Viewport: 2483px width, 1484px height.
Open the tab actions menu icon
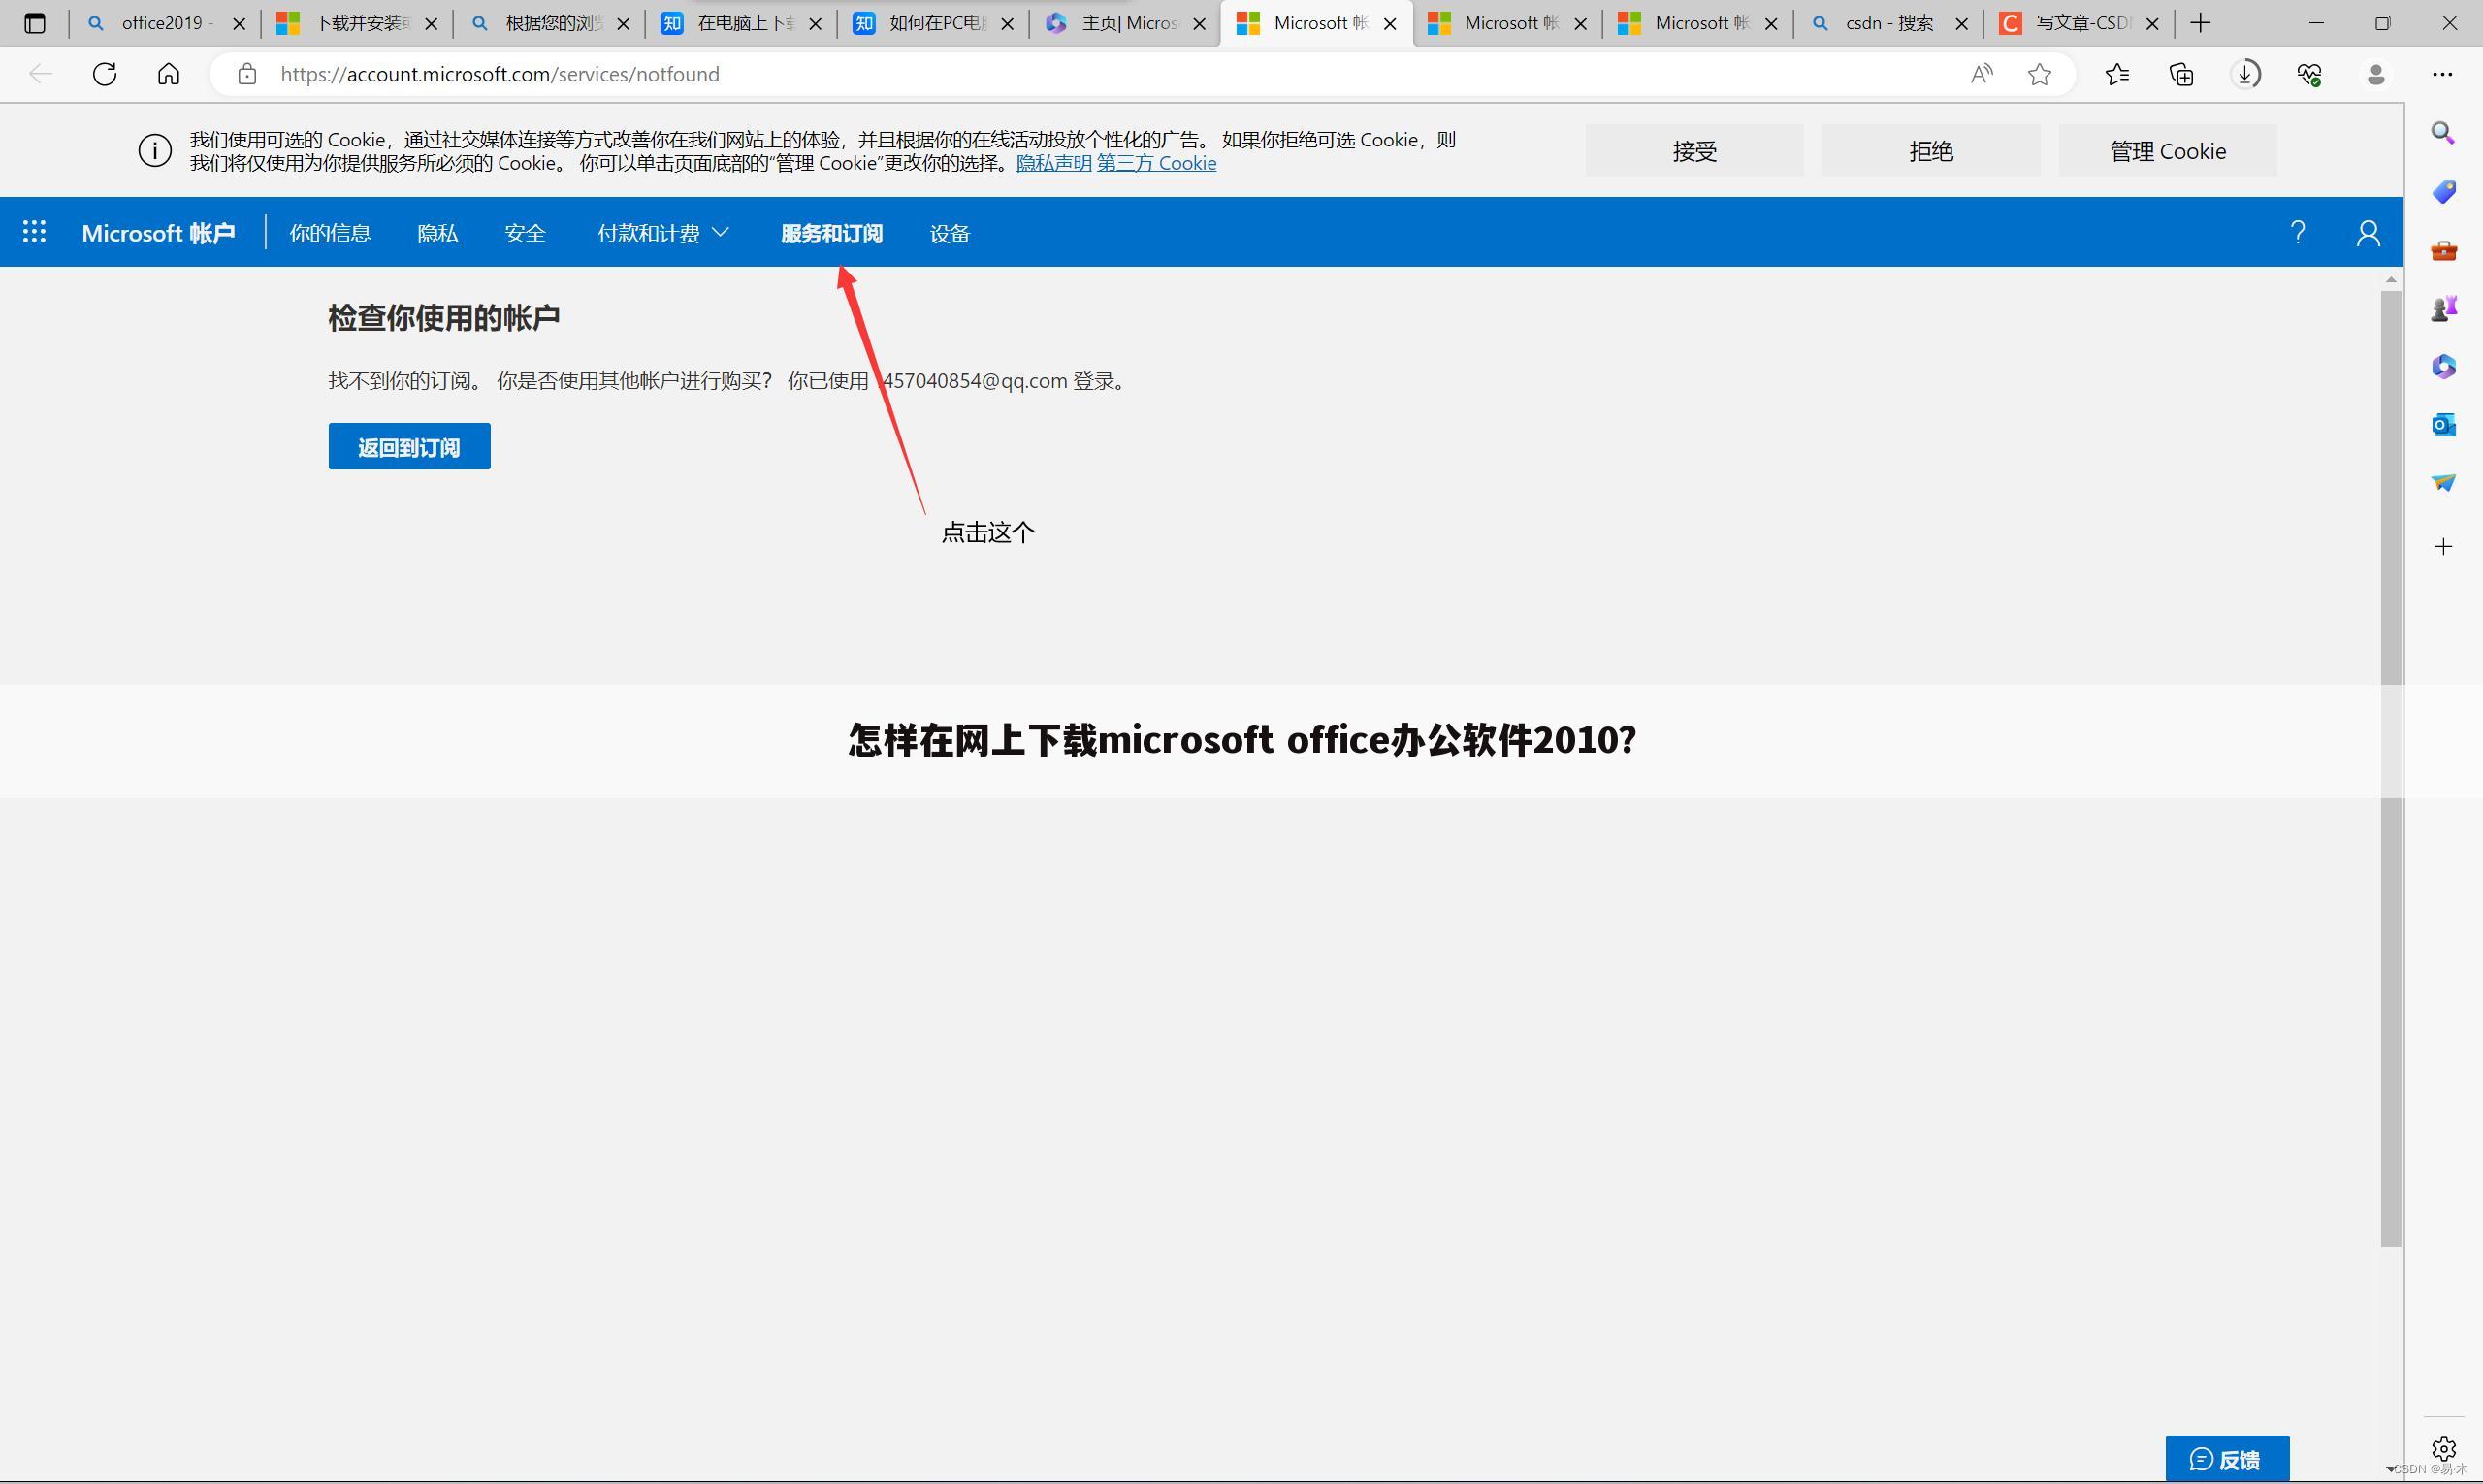pyautogui.click(x=35, y=23)
